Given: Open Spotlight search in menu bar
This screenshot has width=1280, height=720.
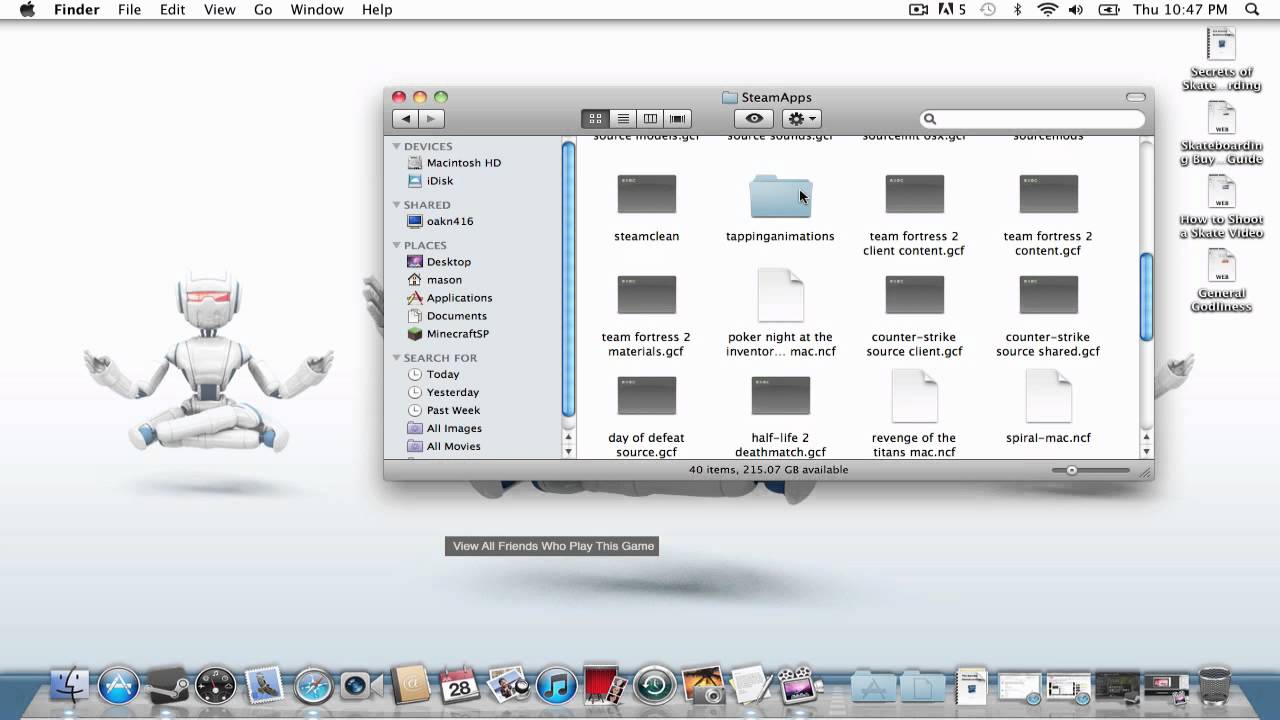Looking at the screenshot, I should pyautogui.click(x=1252, y=10).
